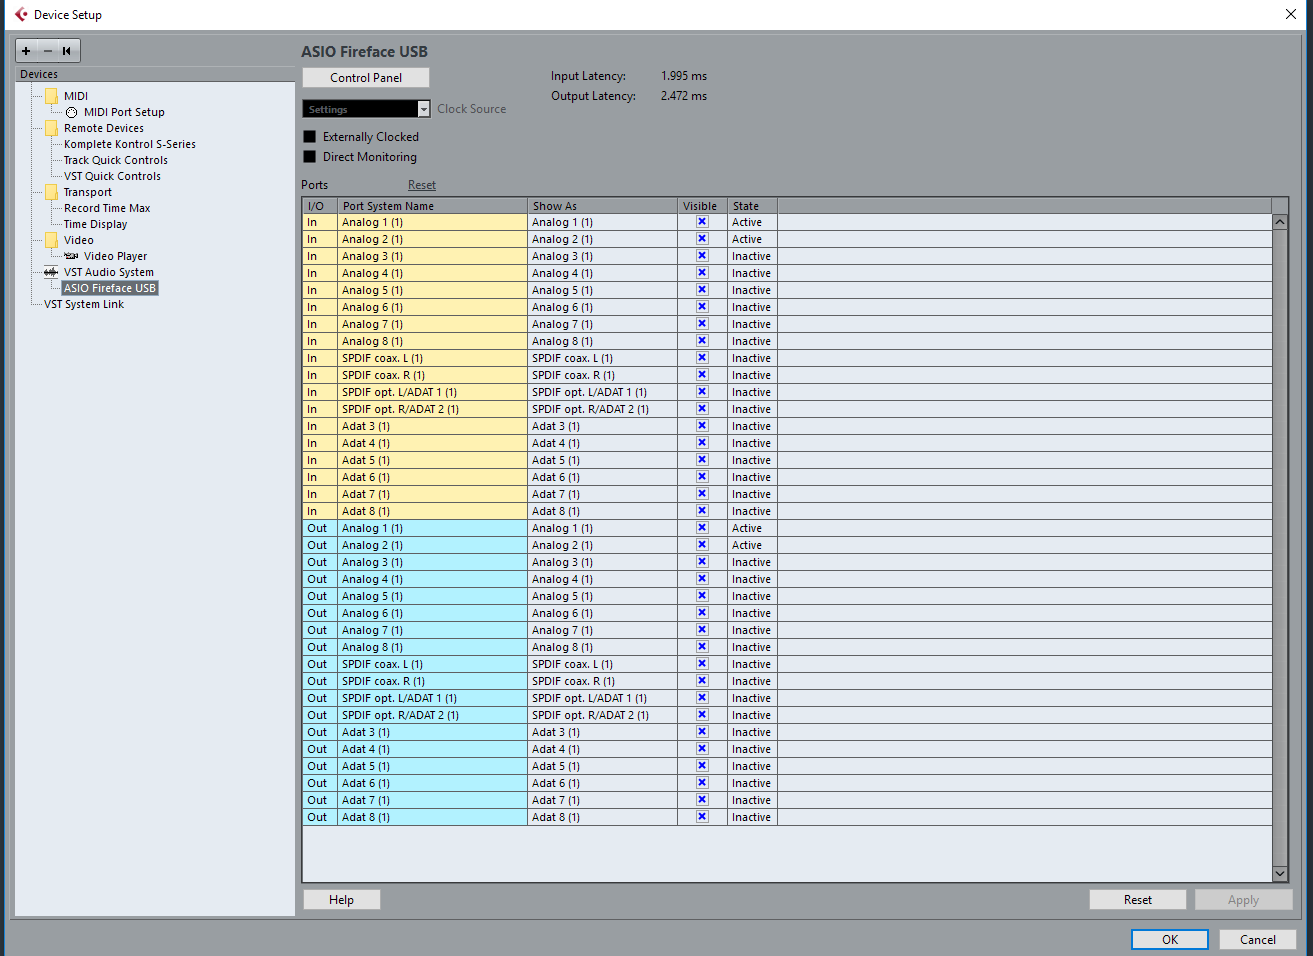Click the Cubase logo in title bar
The image size is (1313, 956).
[x=21, y=14]
